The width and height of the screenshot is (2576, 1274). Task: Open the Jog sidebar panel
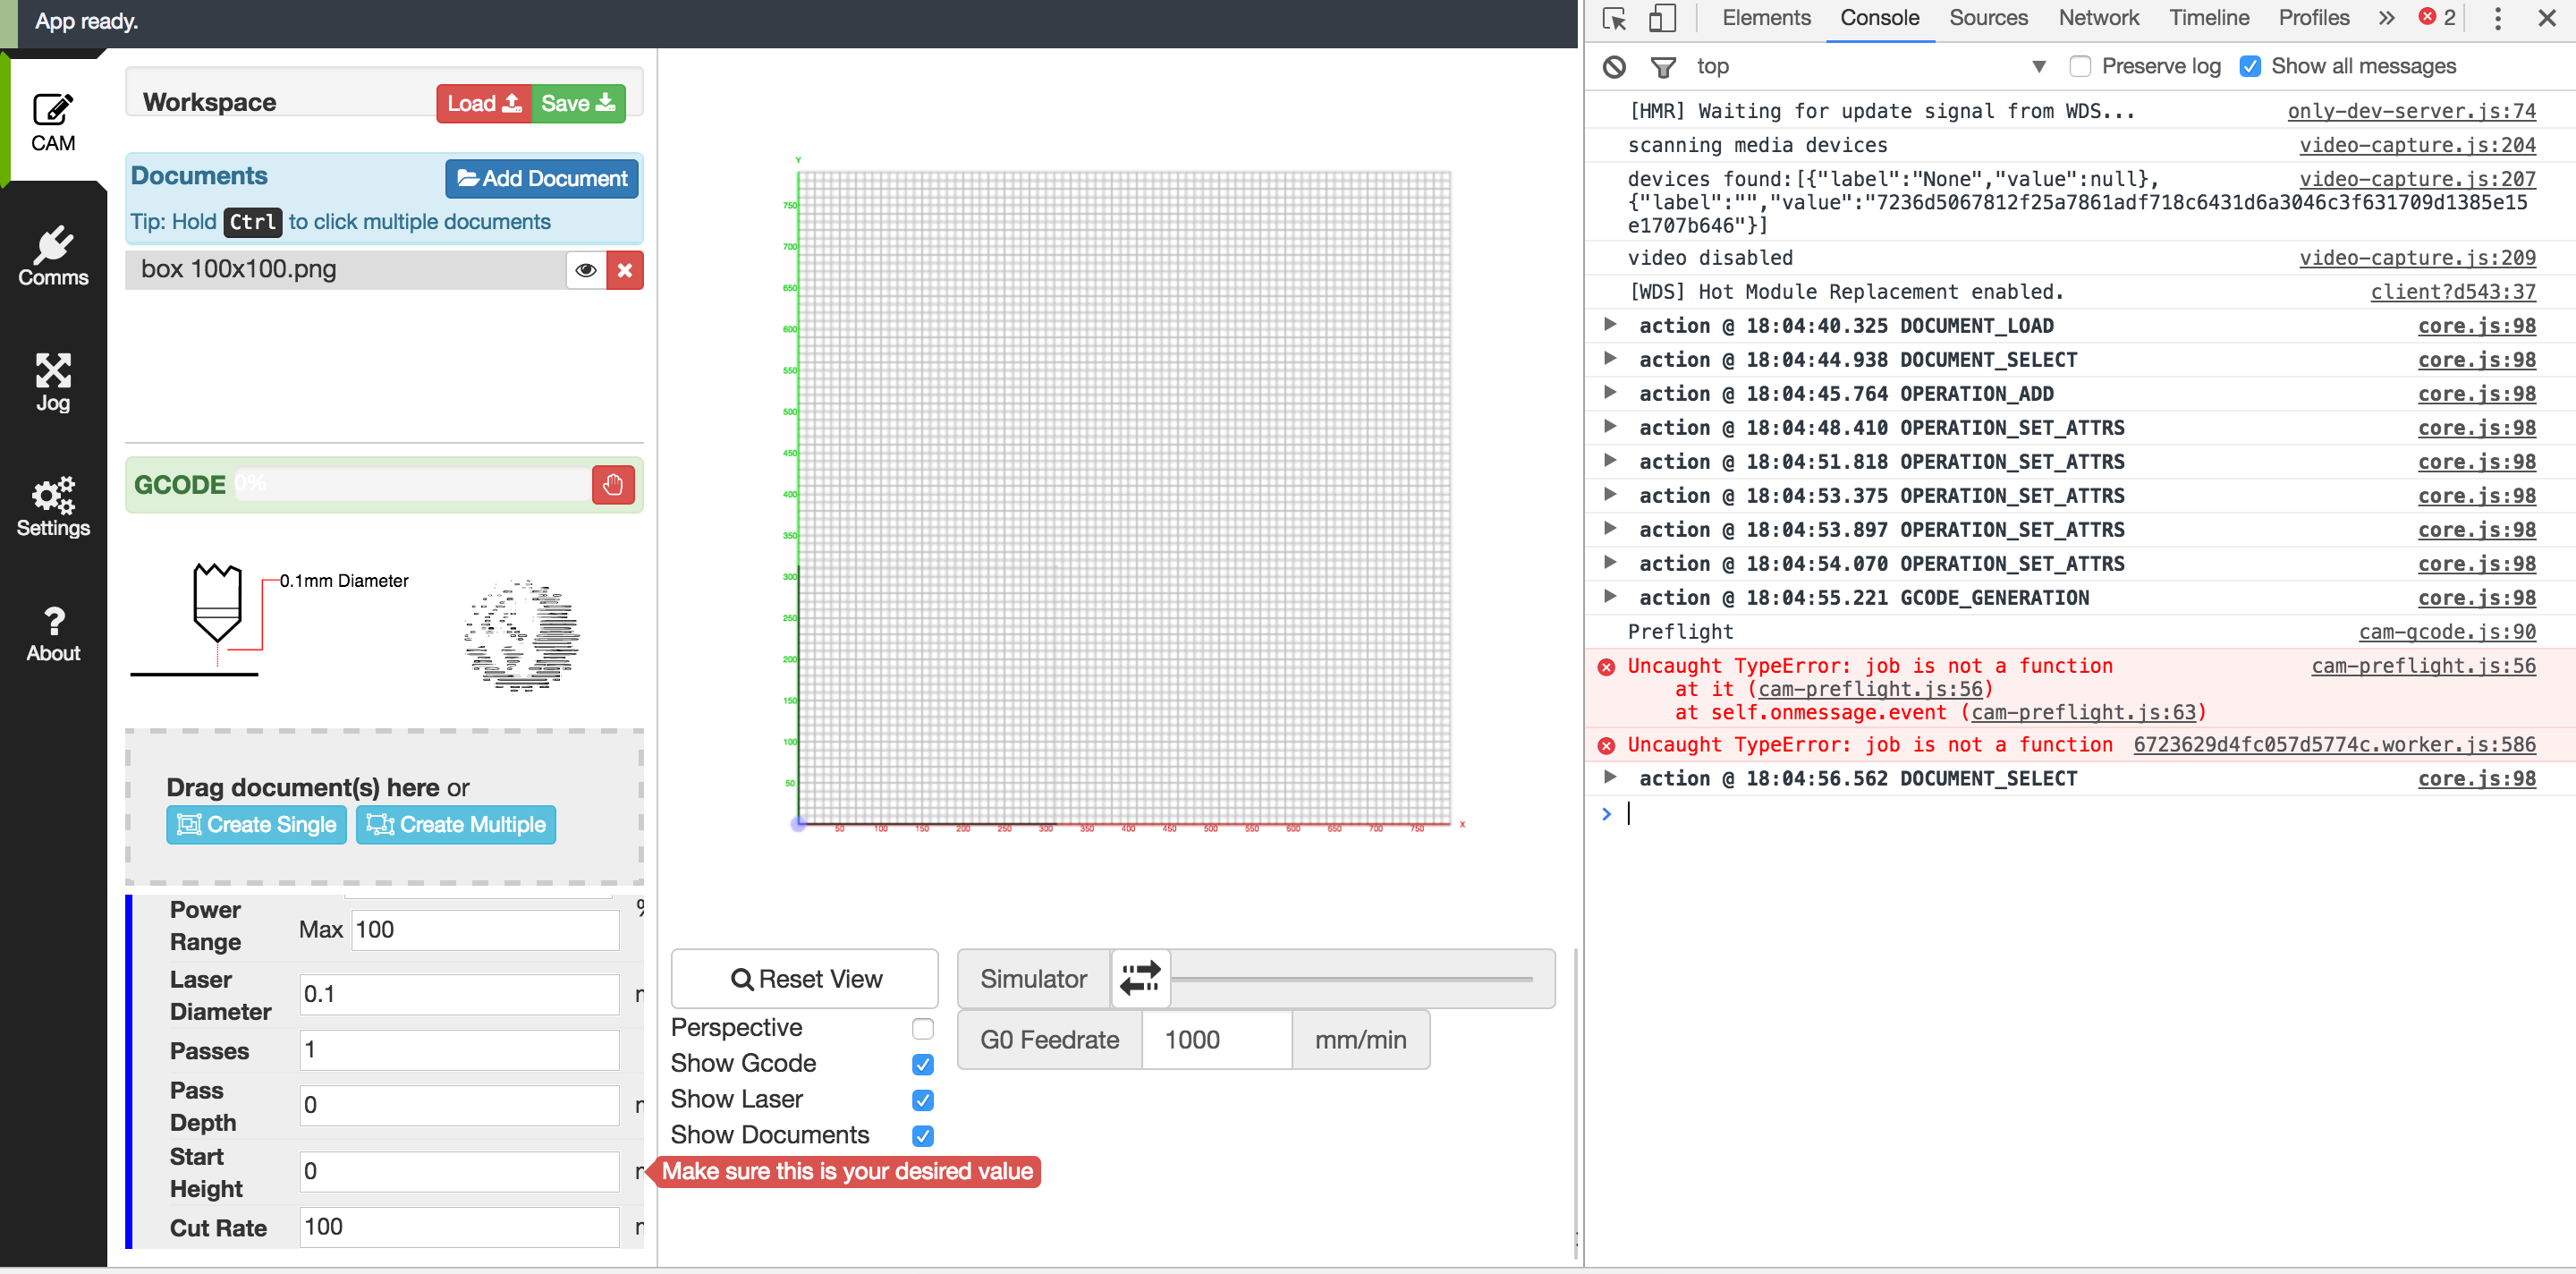53,382
